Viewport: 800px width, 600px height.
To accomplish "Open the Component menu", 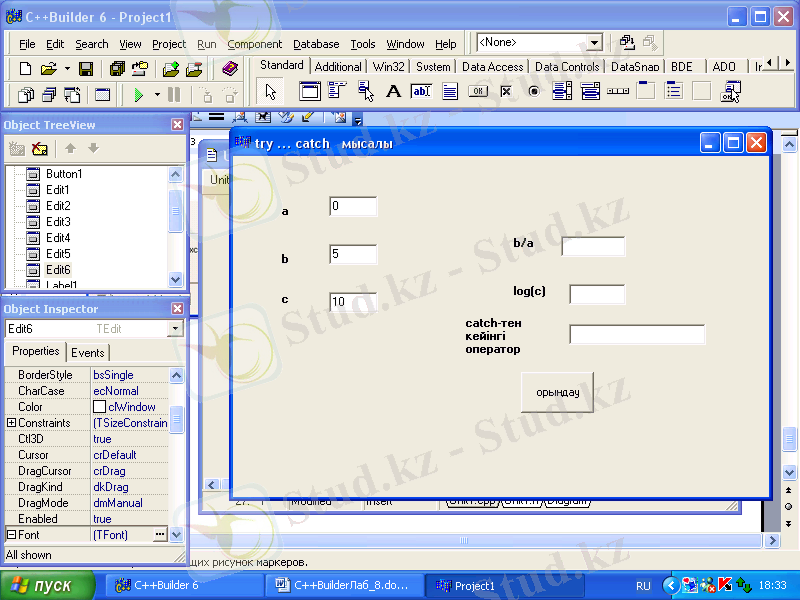I will tap(254, 44).
